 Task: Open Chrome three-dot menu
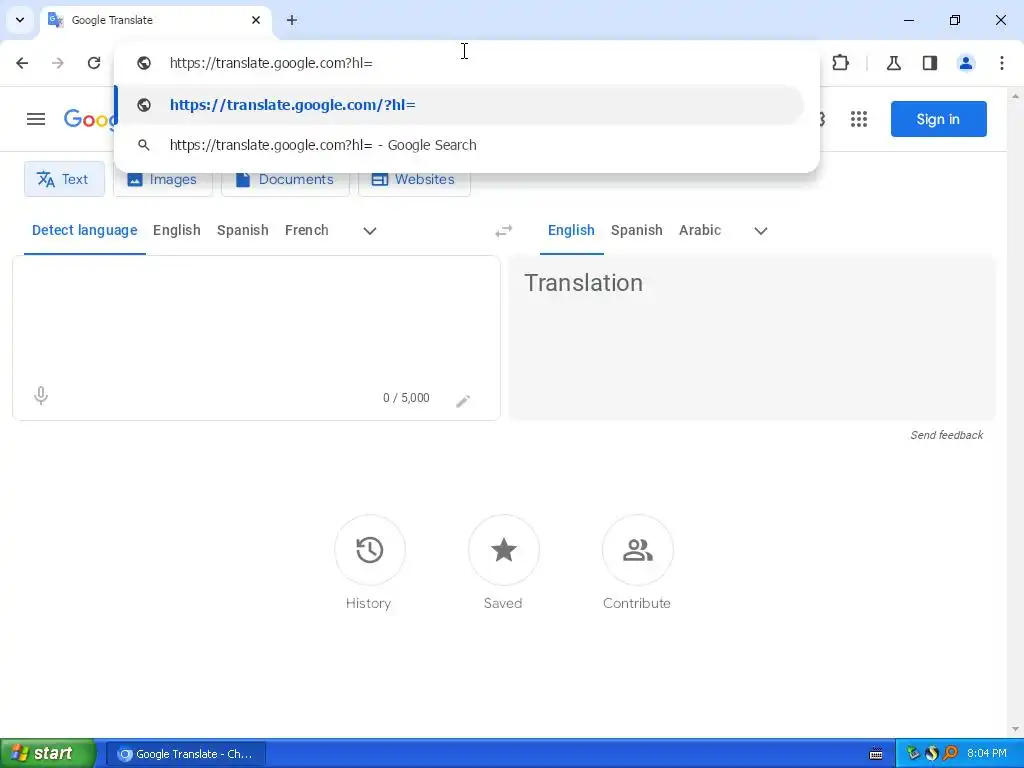1002,63
